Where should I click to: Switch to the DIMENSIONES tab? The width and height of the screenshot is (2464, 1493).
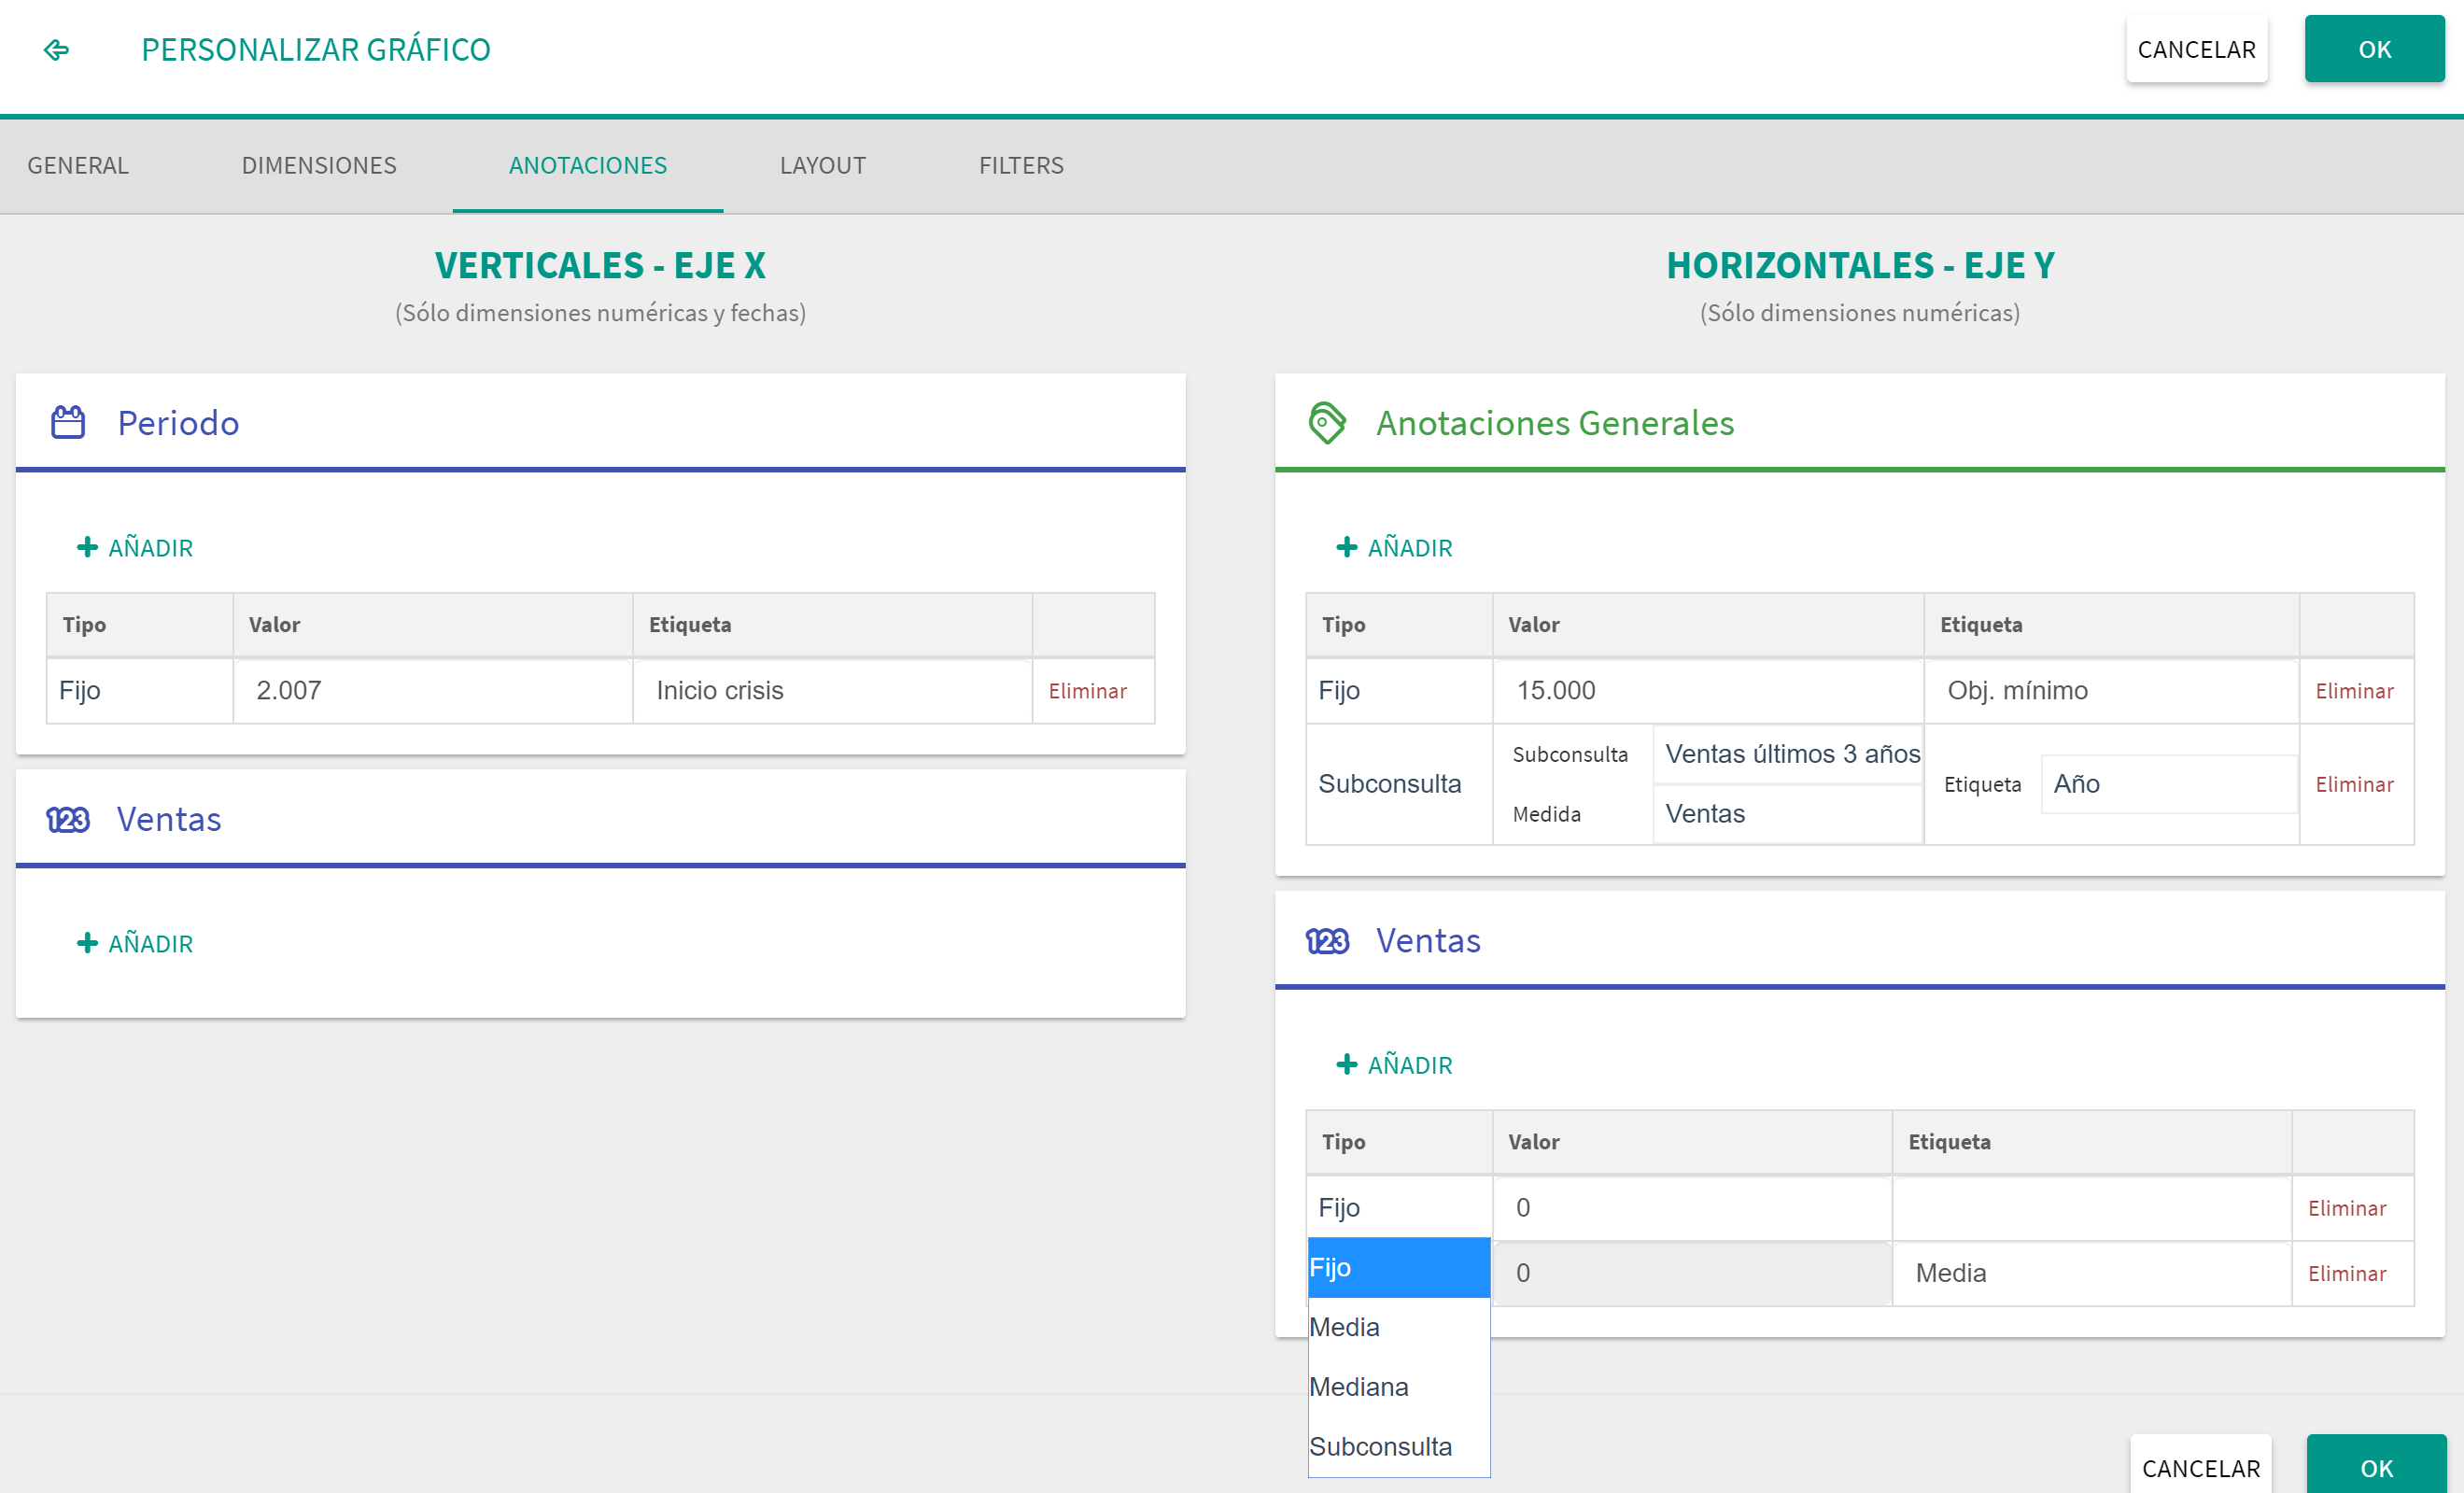pyautogui.click(x=319, y=165)
